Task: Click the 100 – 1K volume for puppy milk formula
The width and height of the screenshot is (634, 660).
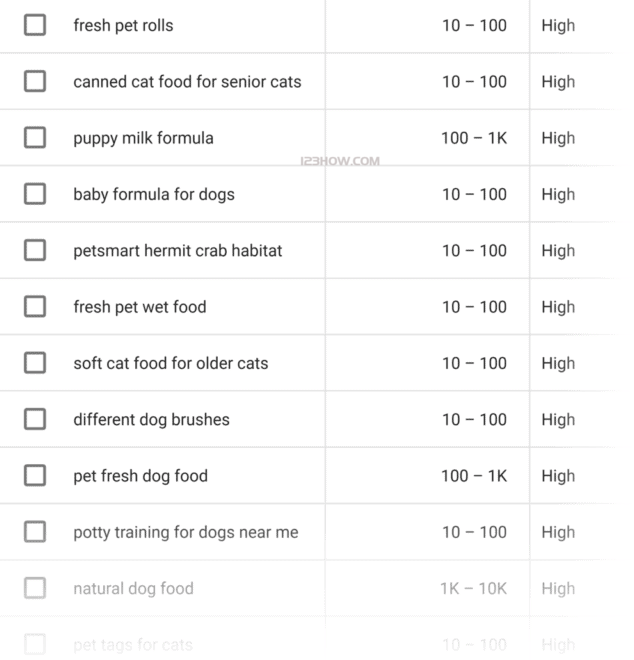Action: pos(473,138)
